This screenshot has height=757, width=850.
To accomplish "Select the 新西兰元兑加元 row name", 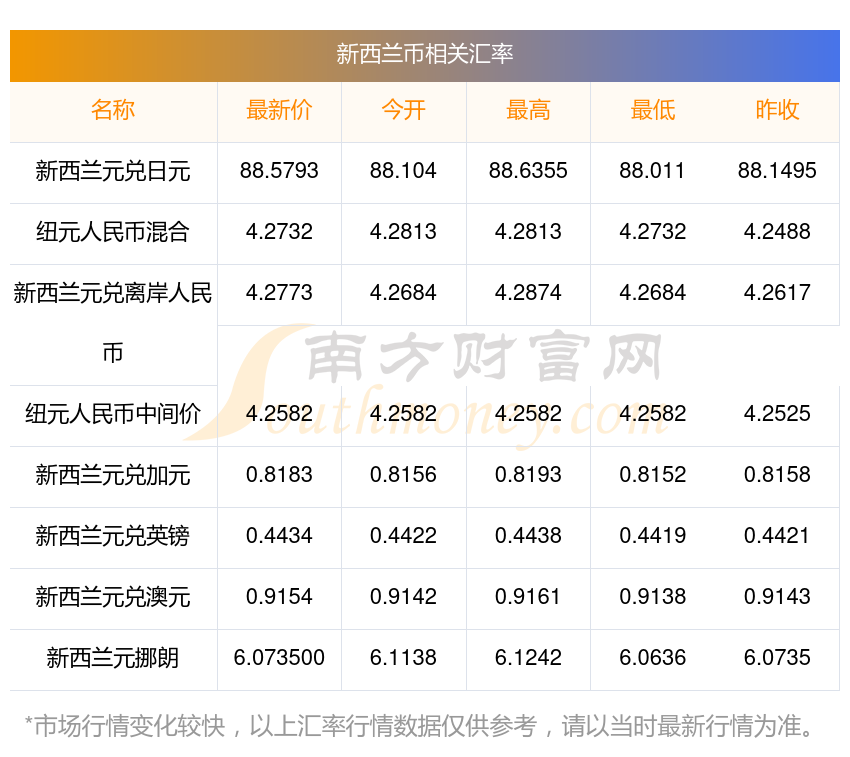I will [x=113, y=476].
